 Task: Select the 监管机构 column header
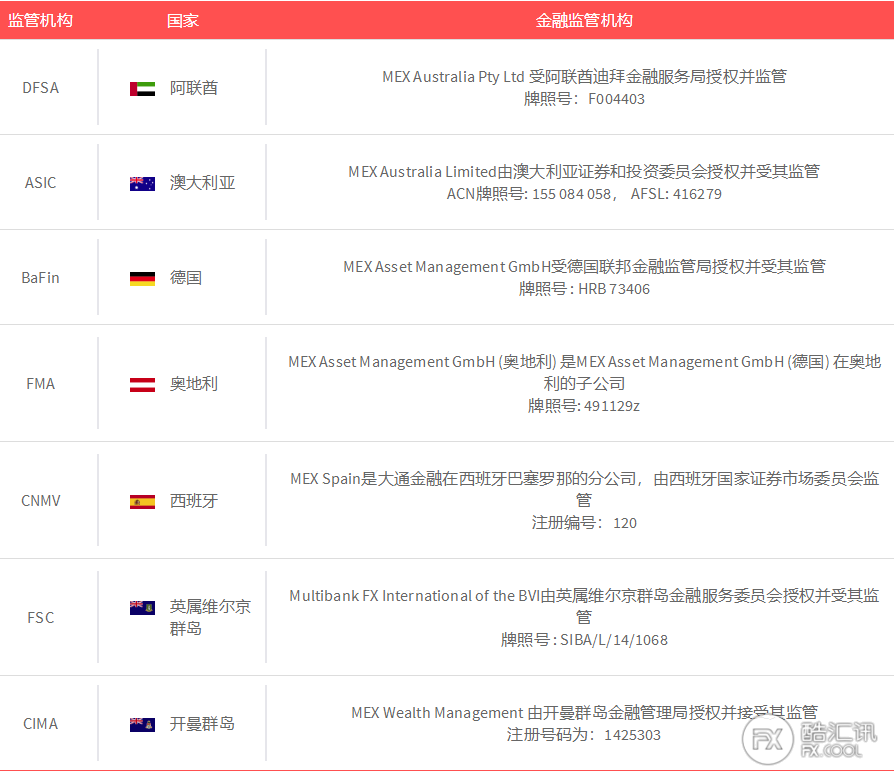40,21
